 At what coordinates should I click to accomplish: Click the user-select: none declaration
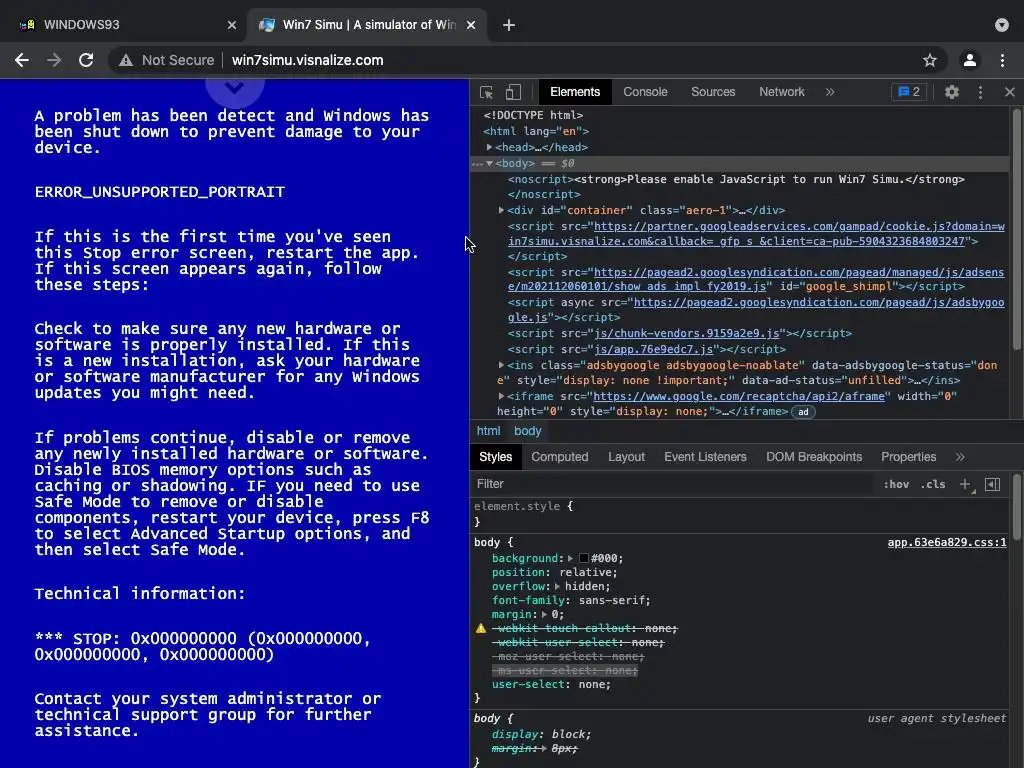point(551,684)
